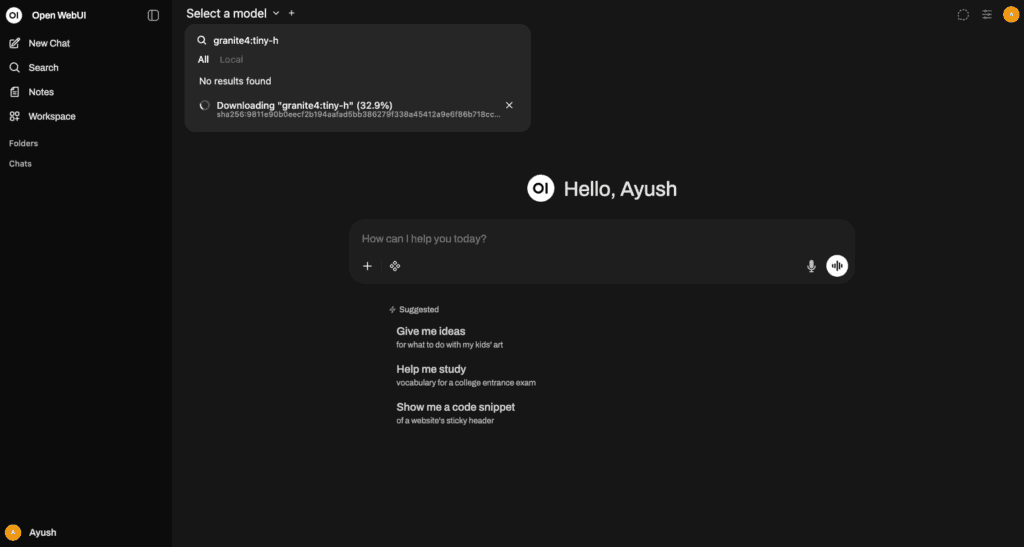Toggle temporary chat icon at top right
Screen dimensions: 1024x547
coord(963,15)
